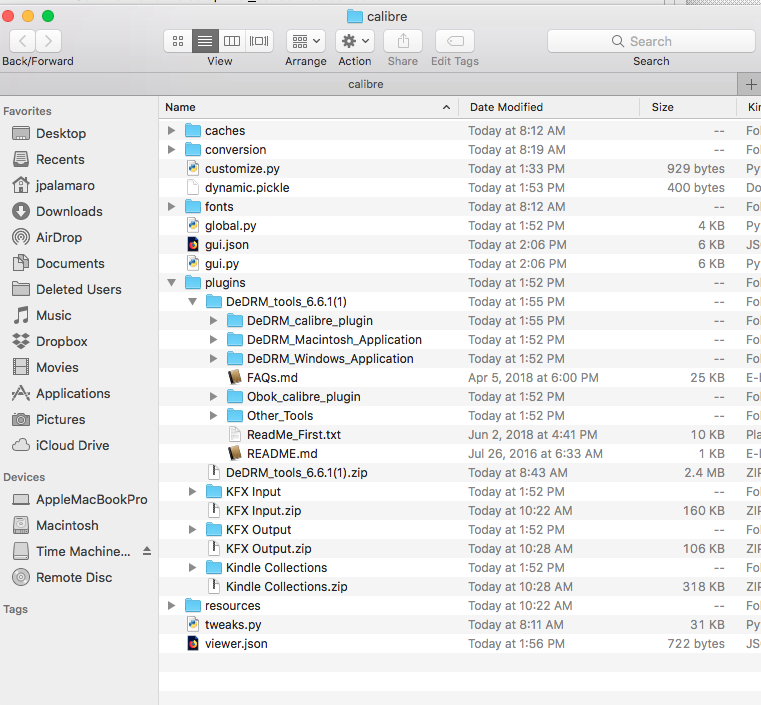Add a new tab with the plus button
The width and height of the screenshot is (761, 705).
coord(750,84)
